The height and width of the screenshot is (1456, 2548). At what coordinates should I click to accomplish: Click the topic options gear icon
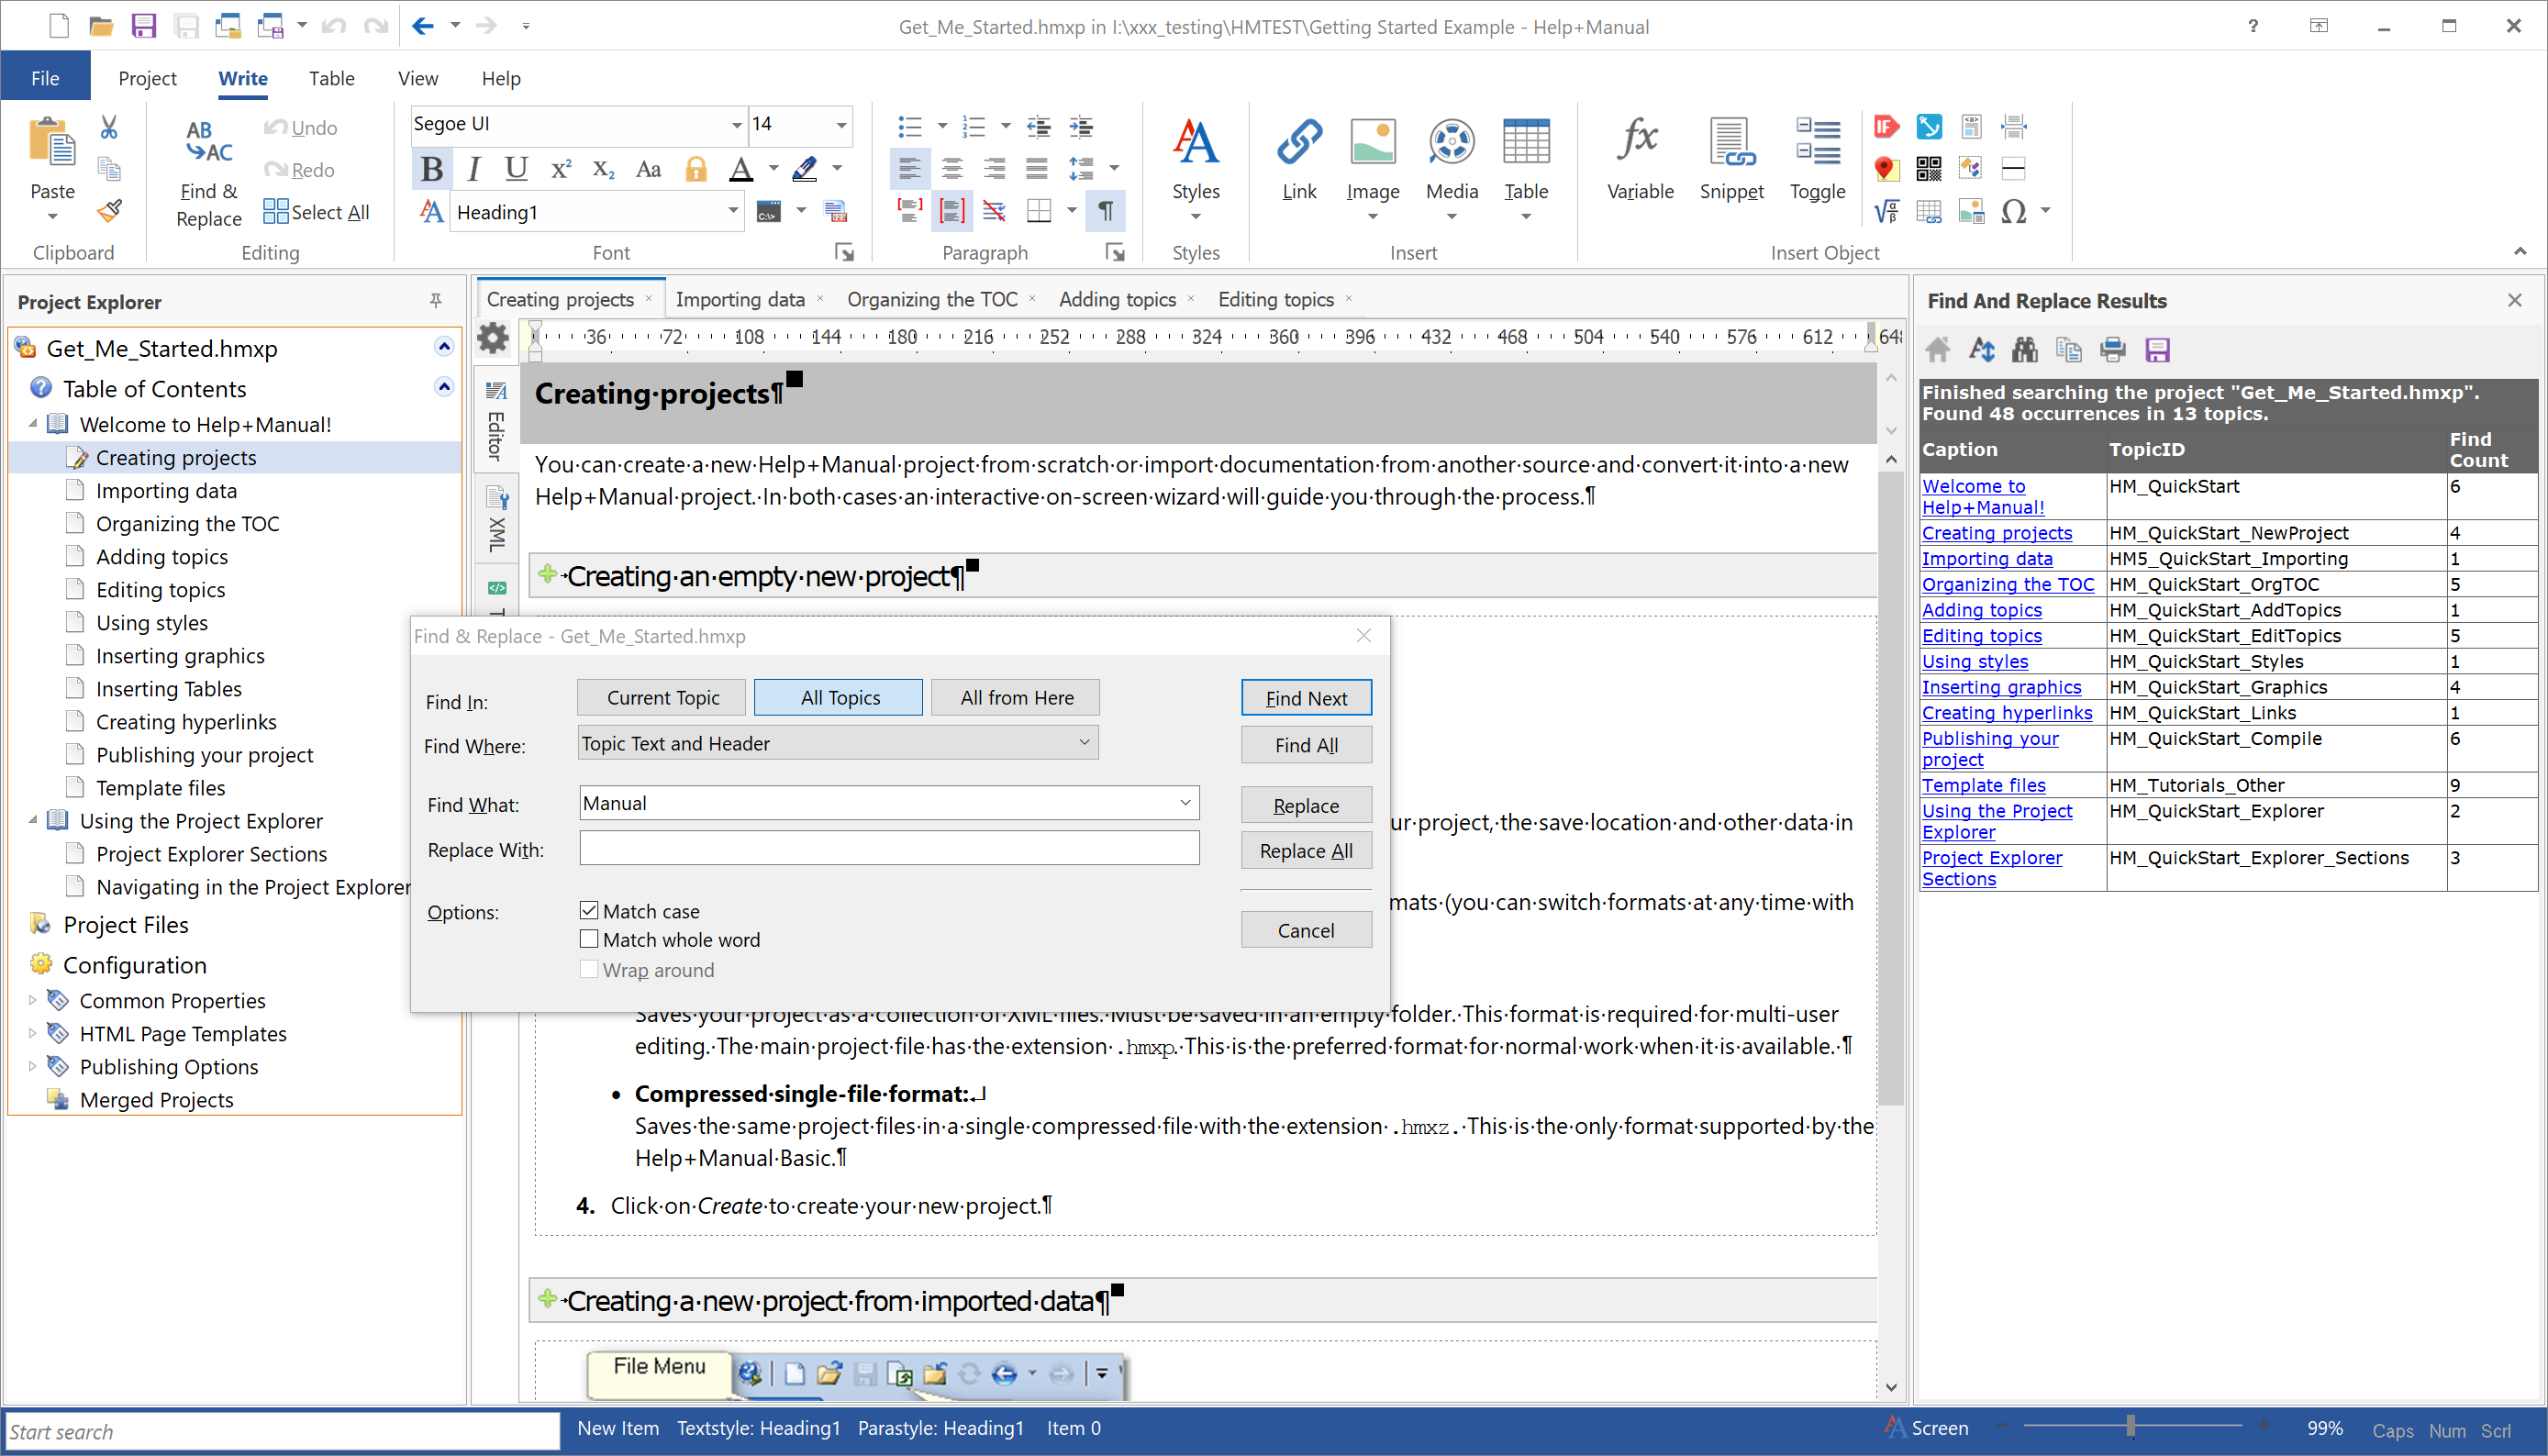click(493, 338)
